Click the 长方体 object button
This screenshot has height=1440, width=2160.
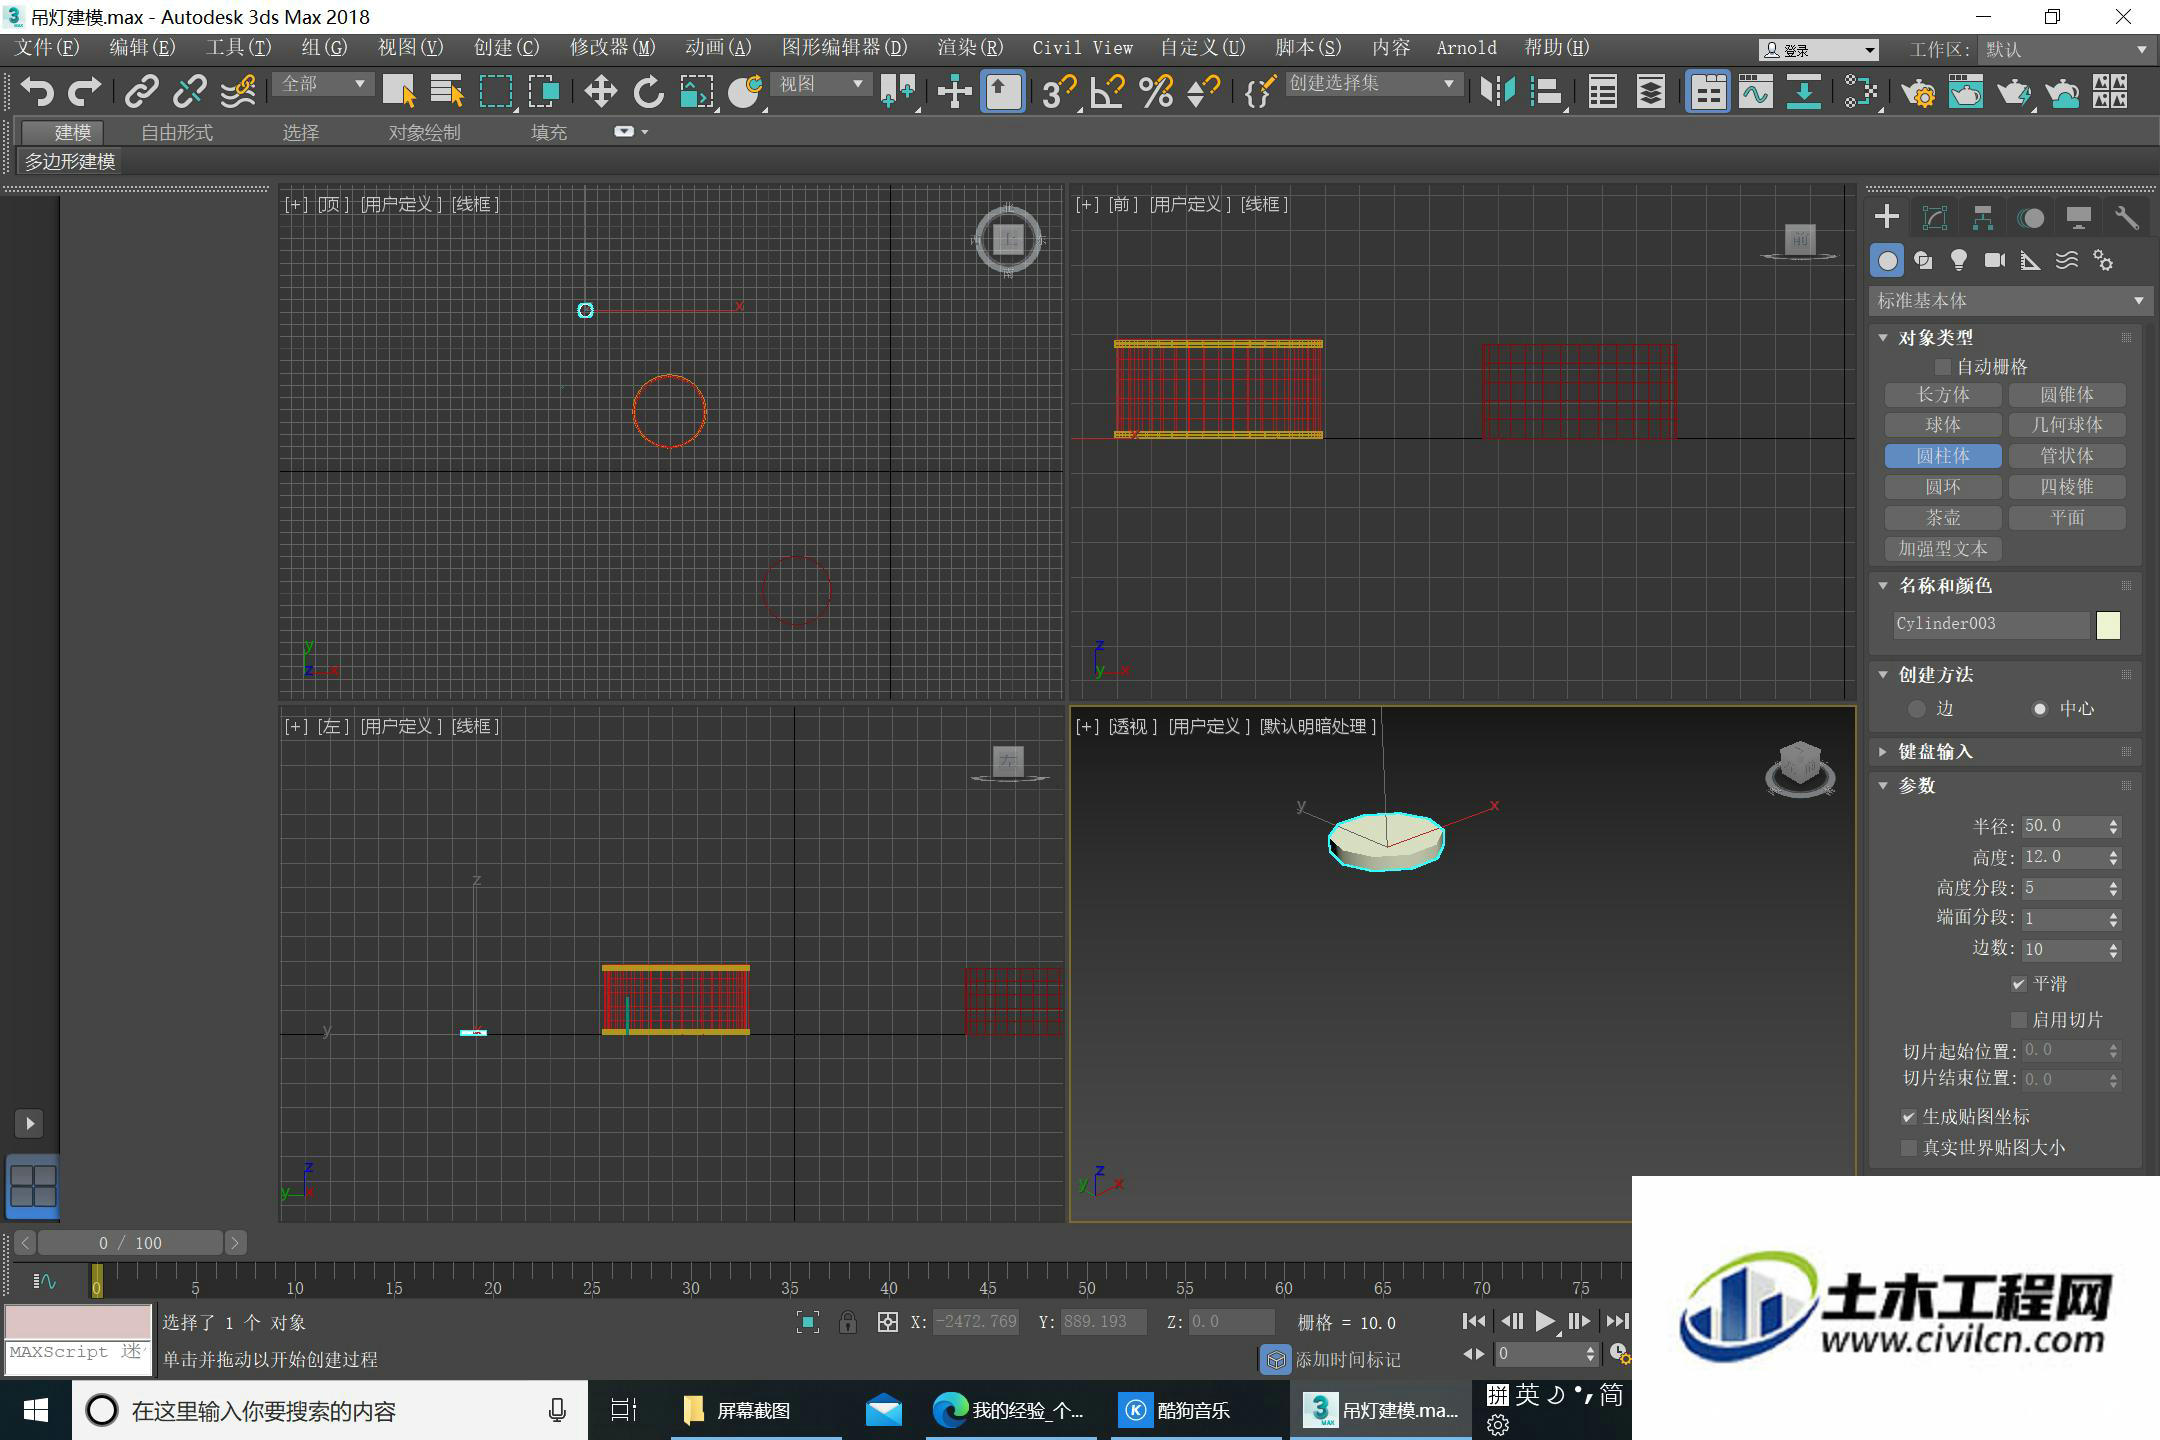click(x=1943, y=395)
